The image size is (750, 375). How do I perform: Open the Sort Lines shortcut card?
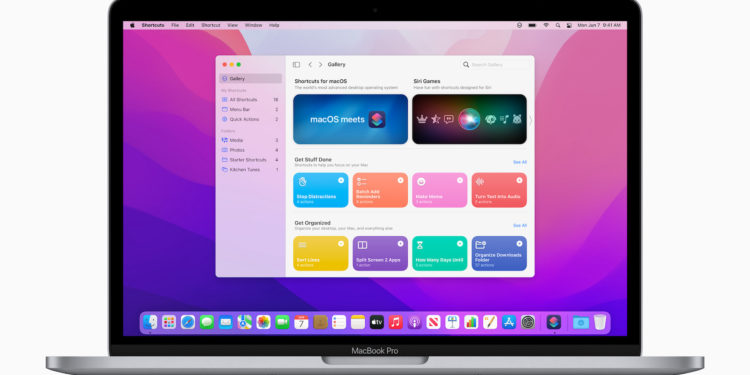point(321,253)
